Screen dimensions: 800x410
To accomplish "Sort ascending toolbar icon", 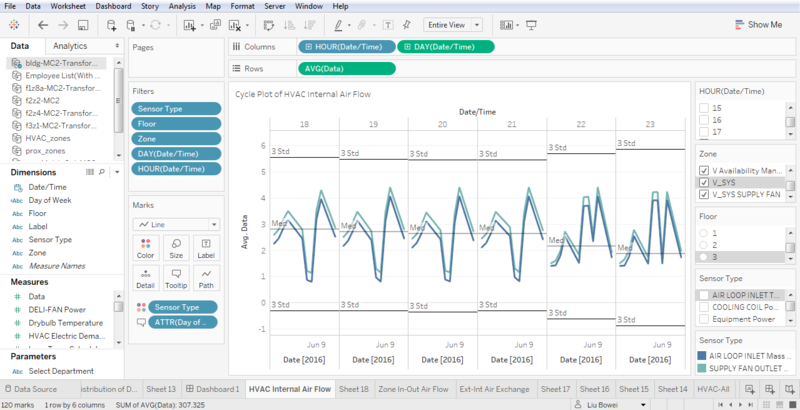I will coord(289,25).
